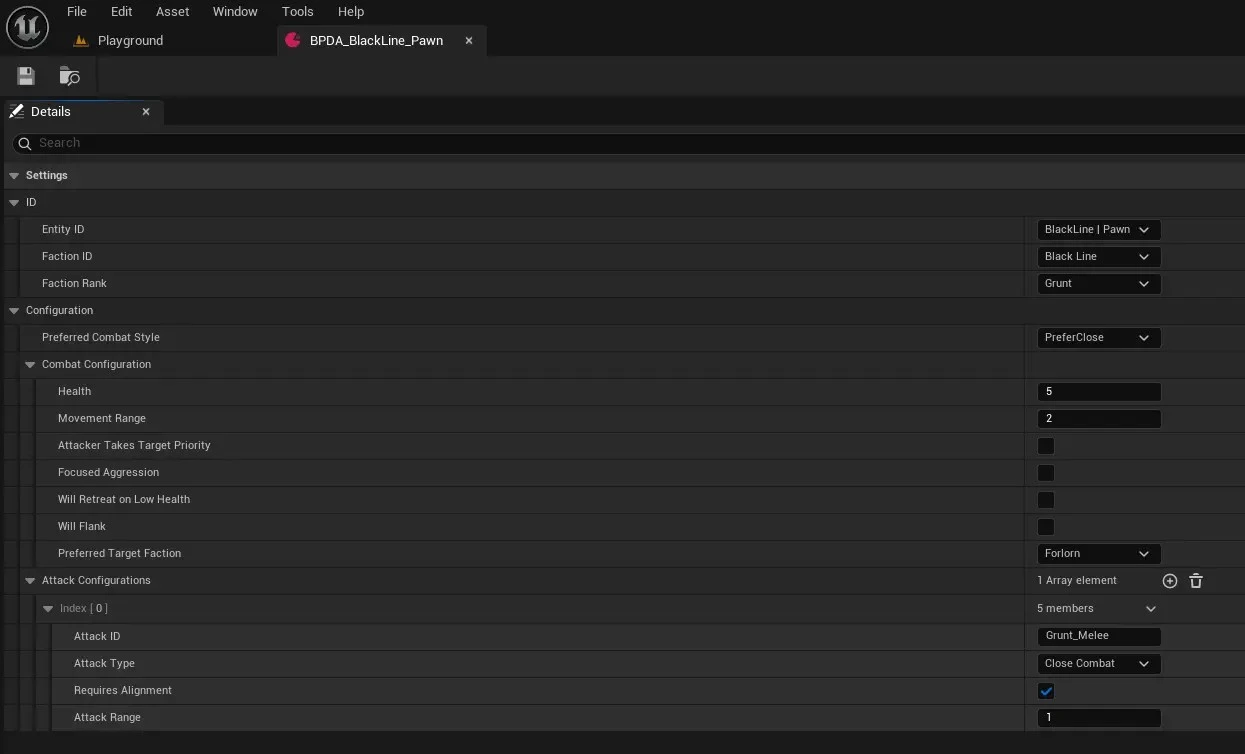Close the Details panel tab

pos(146,112)
